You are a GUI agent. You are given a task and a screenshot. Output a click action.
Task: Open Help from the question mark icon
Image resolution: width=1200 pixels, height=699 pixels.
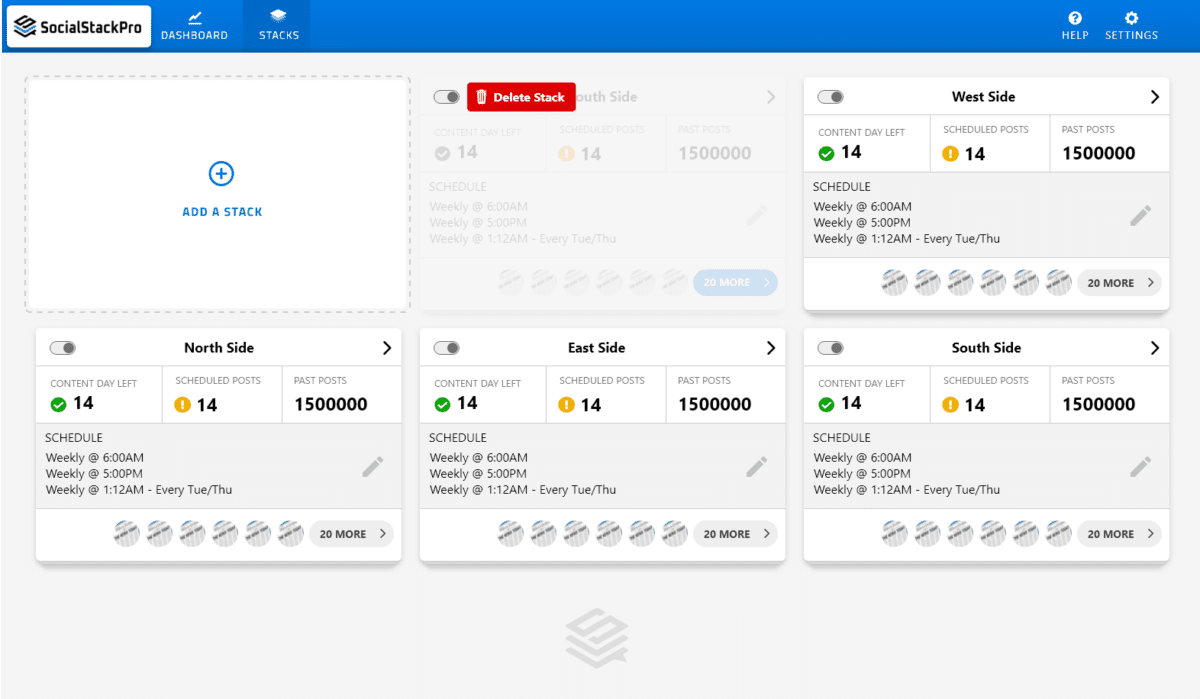click(x=1074, y=19)
